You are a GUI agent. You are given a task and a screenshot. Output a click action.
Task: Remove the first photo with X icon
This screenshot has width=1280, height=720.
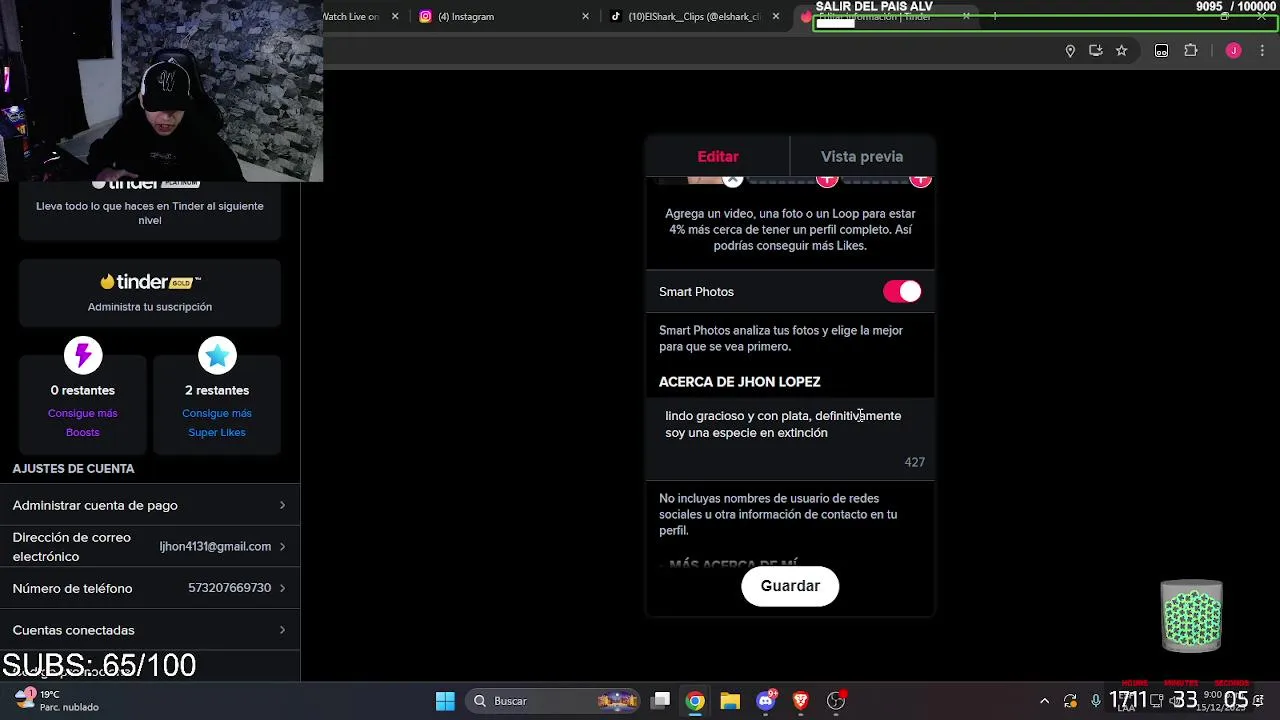click(x=733, y=179)
